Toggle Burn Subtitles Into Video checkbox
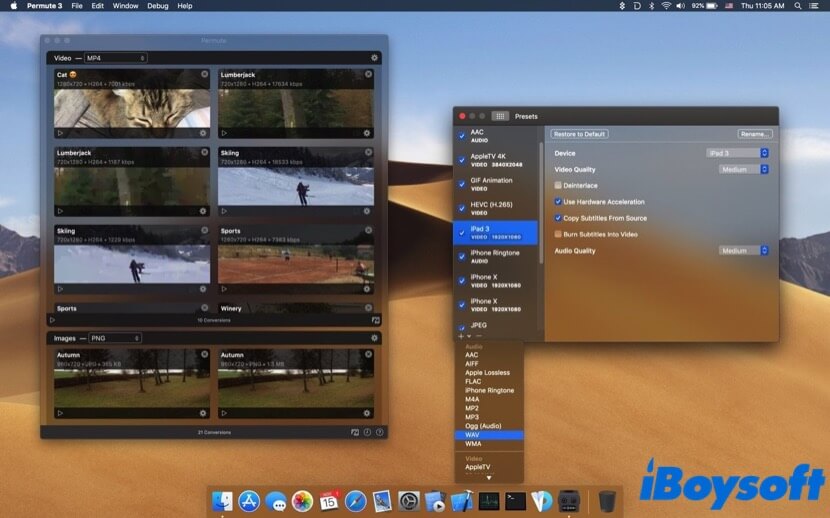The image size is (830, 518). pos(558,234)
